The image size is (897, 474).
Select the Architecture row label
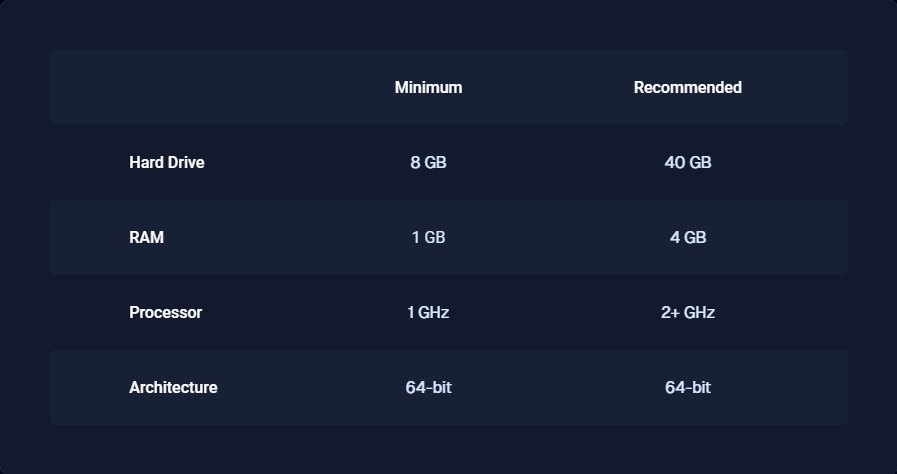173,387
